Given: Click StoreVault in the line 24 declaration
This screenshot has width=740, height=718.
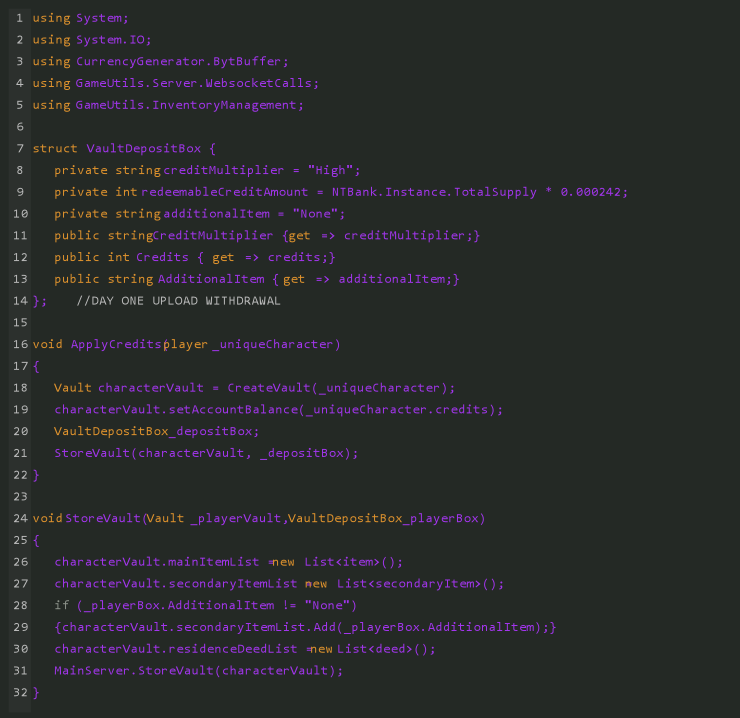Looking at the screenshot, I should coord(103,518).
